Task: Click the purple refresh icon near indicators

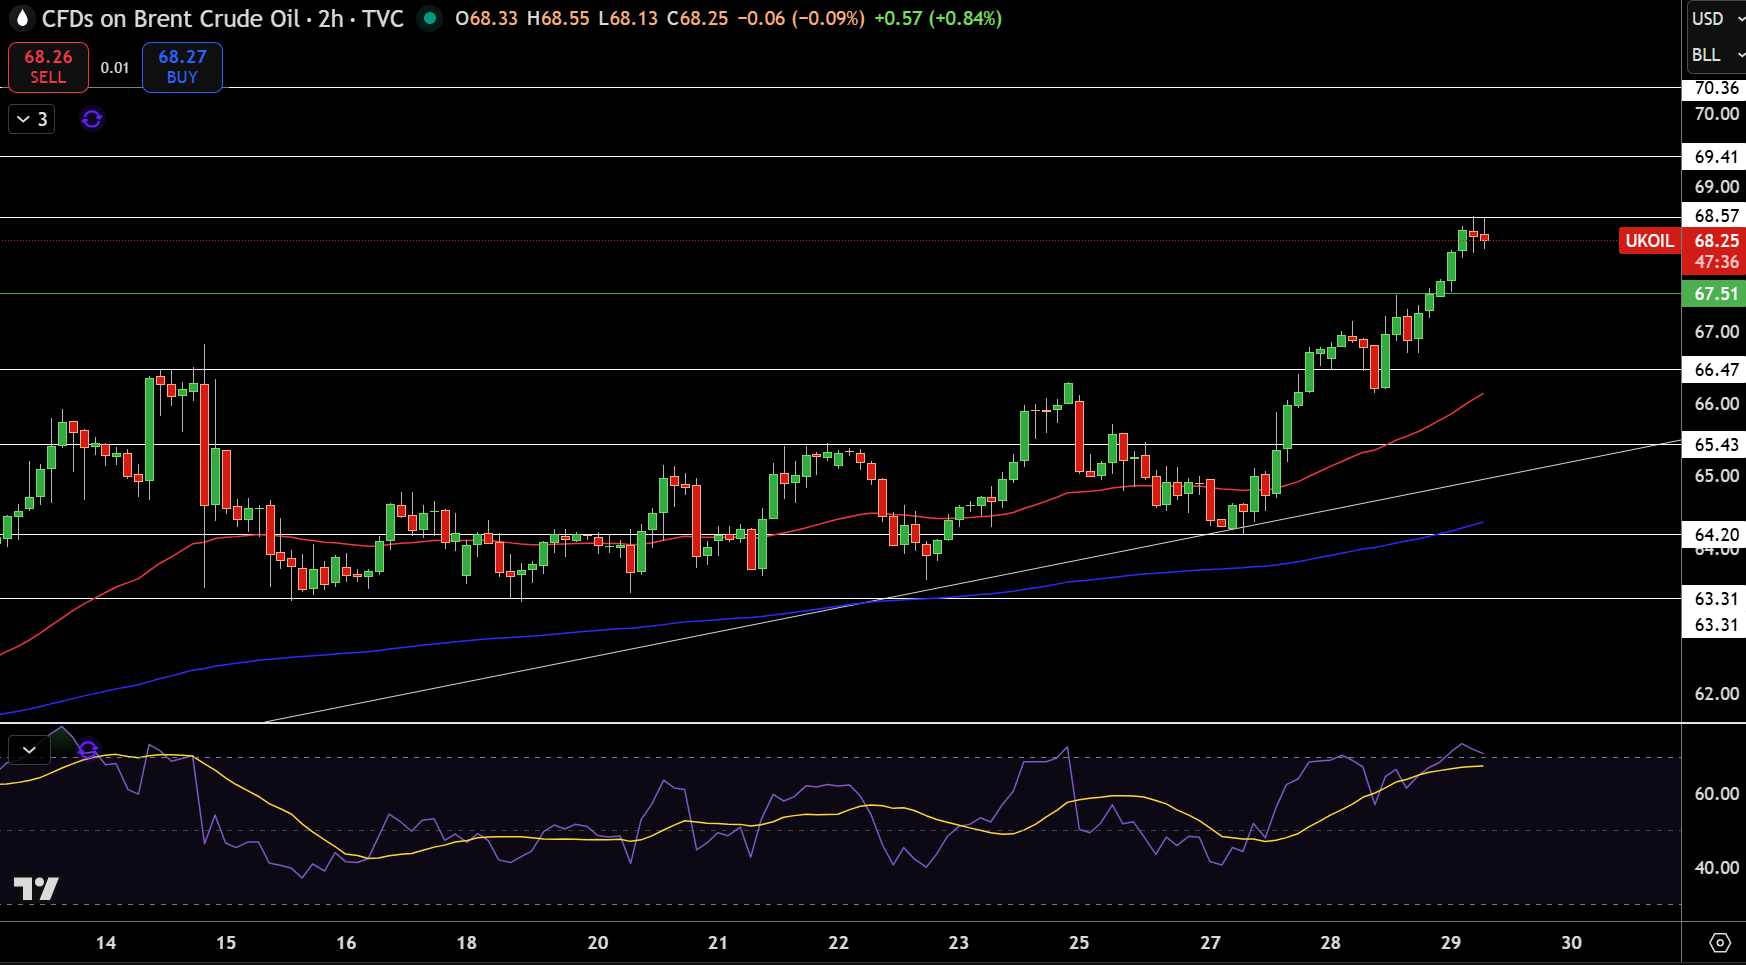Action: point(92,119)
